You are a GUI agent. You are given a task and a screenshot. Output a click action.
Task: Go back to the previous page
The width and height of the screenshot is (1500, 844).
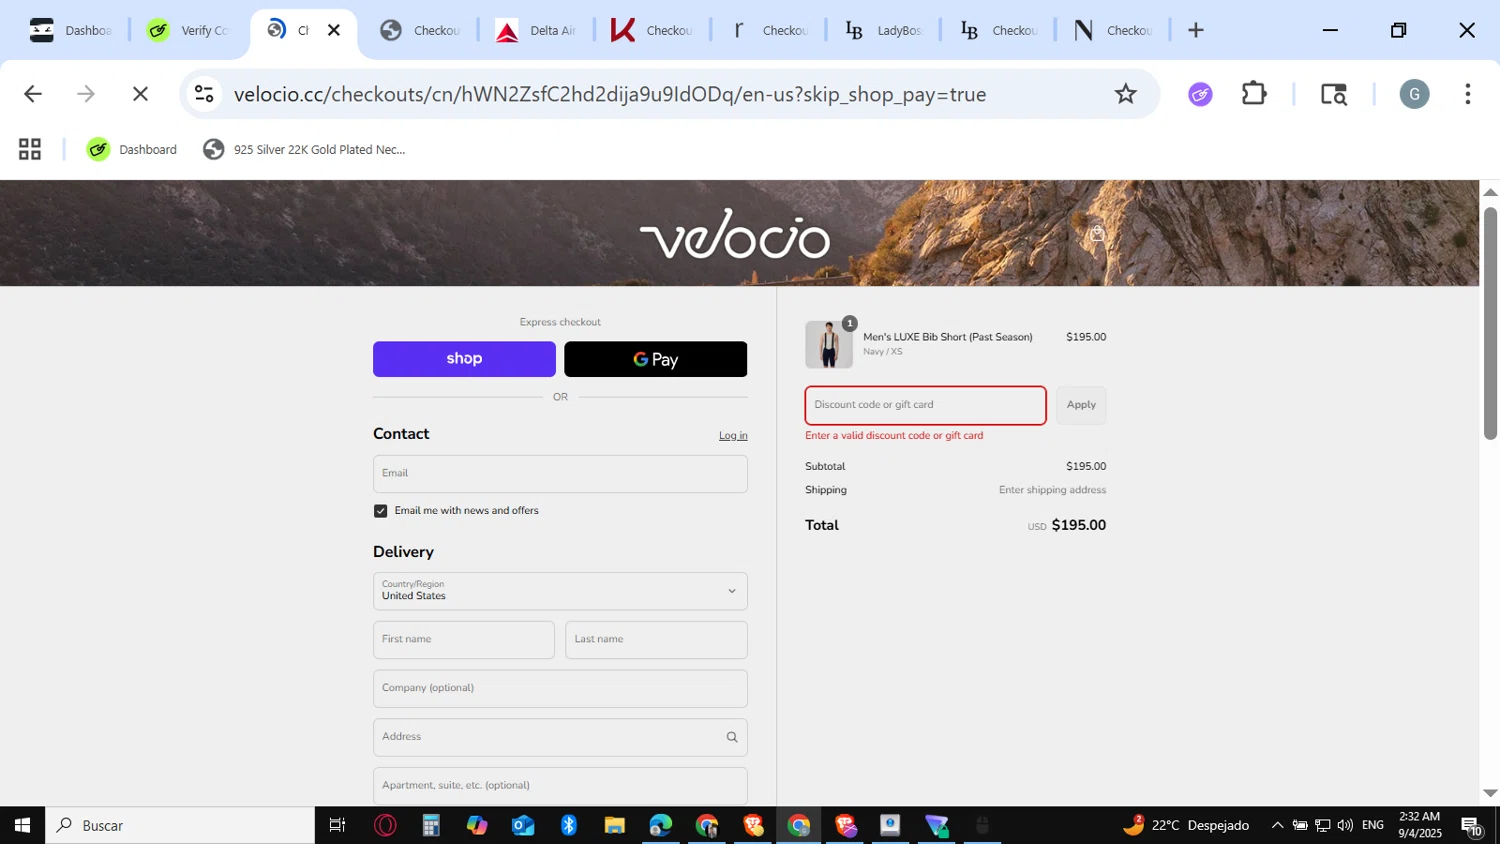tap(33, 94)
